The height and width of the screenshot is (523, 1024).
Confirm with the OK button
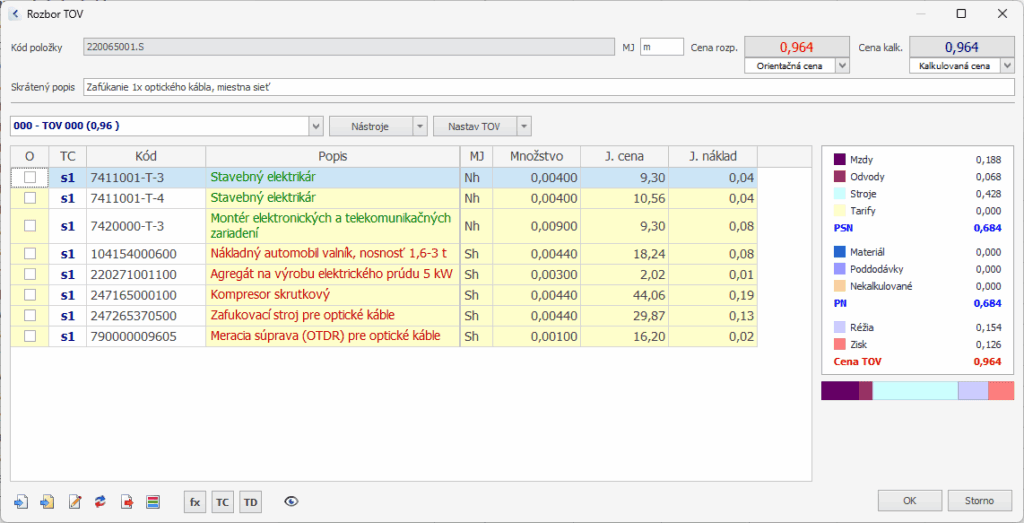click(x=908, y=500)
